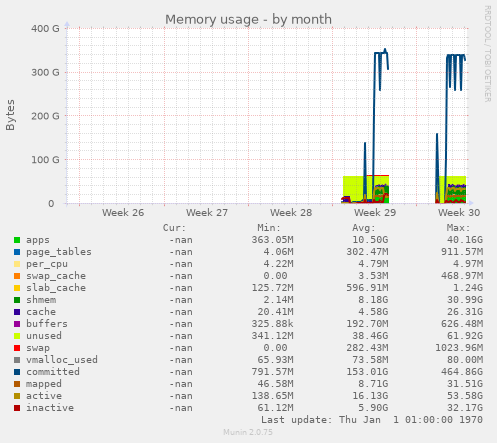Viewport: 497px width, 443px height.
Task: Click the 'Week 30' axis label
Action: point(459,213)
